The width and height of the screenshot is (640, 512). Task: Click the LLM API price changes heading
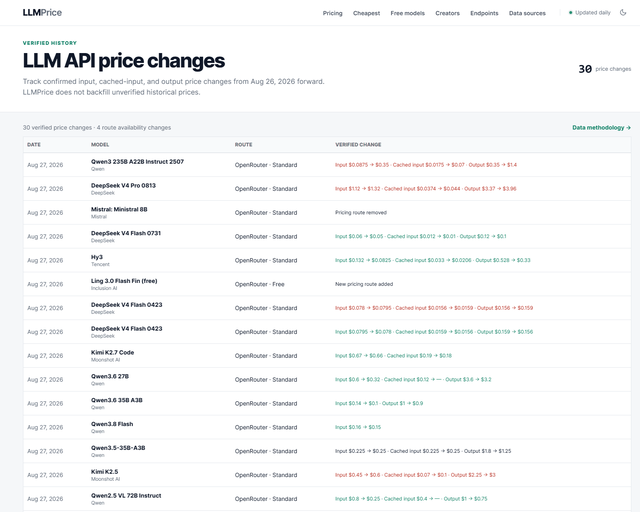click(x=124, y=61)
